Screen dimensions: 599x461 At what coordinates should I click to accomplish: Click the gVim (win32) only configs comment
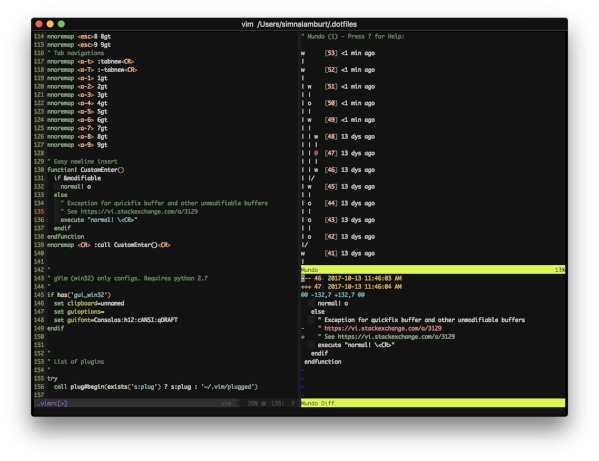127,278
